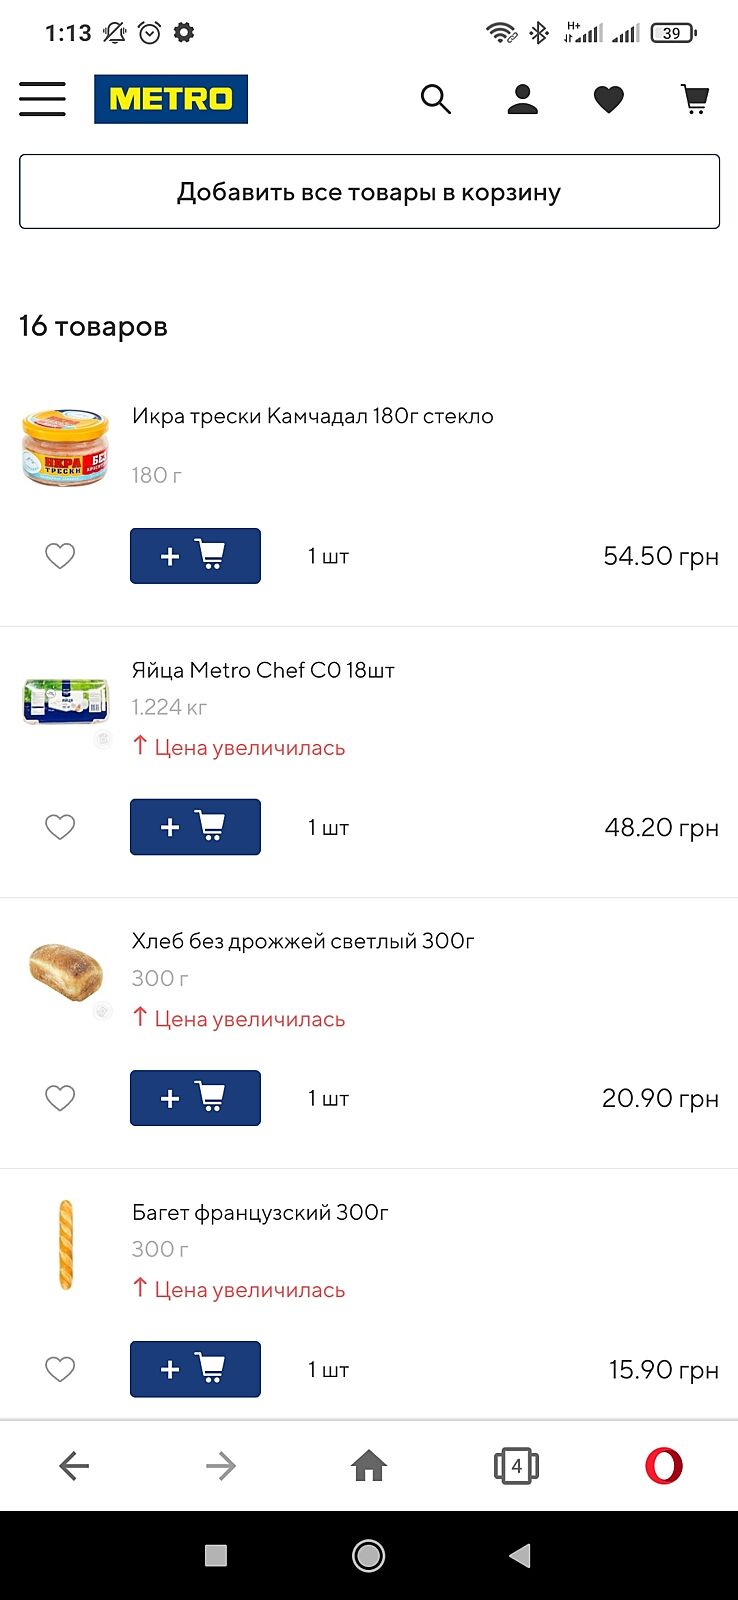This screenshot has width=738, height=1600.
Task: Open the shopping cart in header
Action: point(695,99)
